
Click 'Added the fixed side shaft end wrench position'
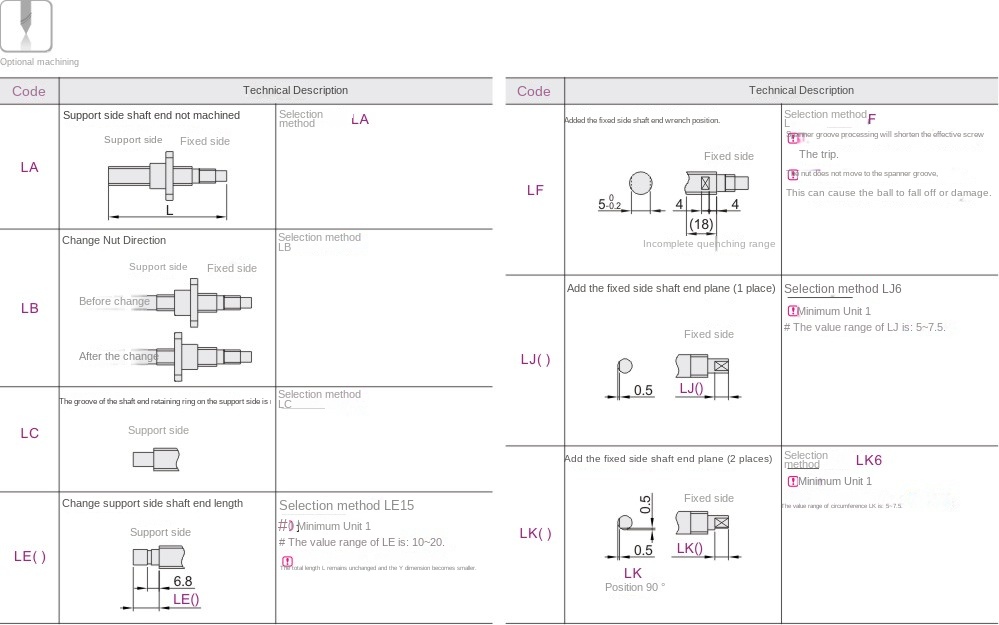click(642, 120)
